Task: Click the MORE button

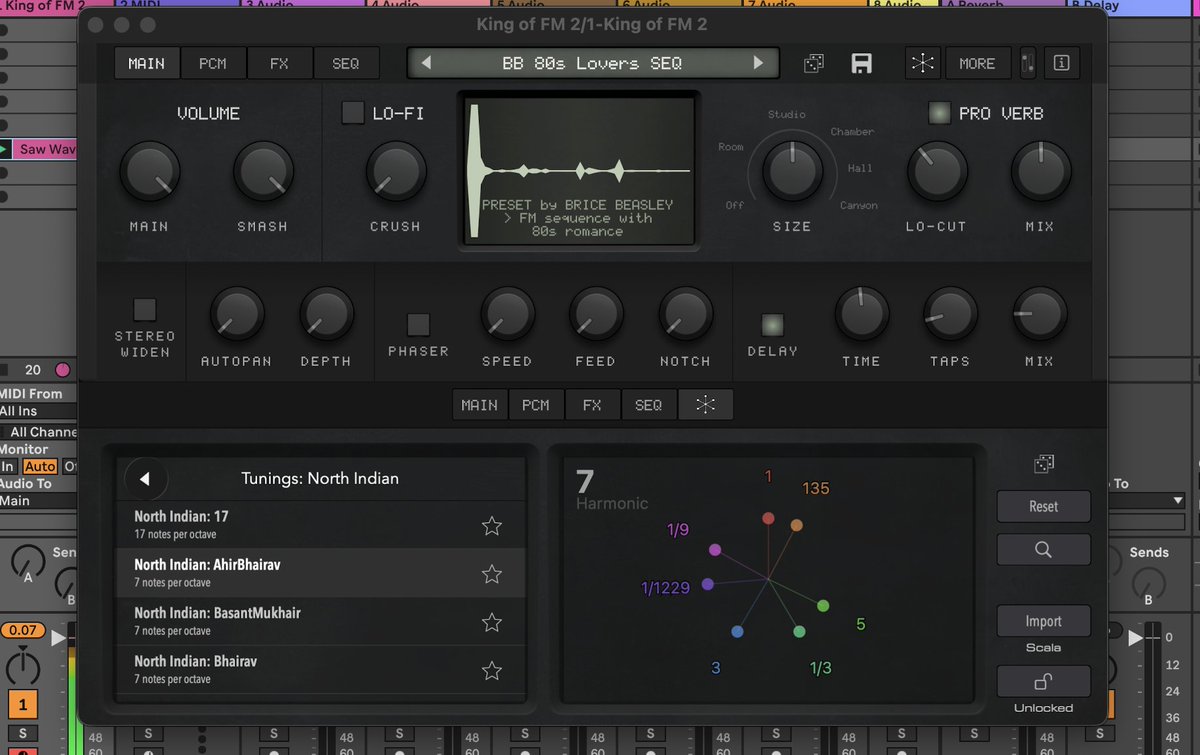Action: pos(977,63)
